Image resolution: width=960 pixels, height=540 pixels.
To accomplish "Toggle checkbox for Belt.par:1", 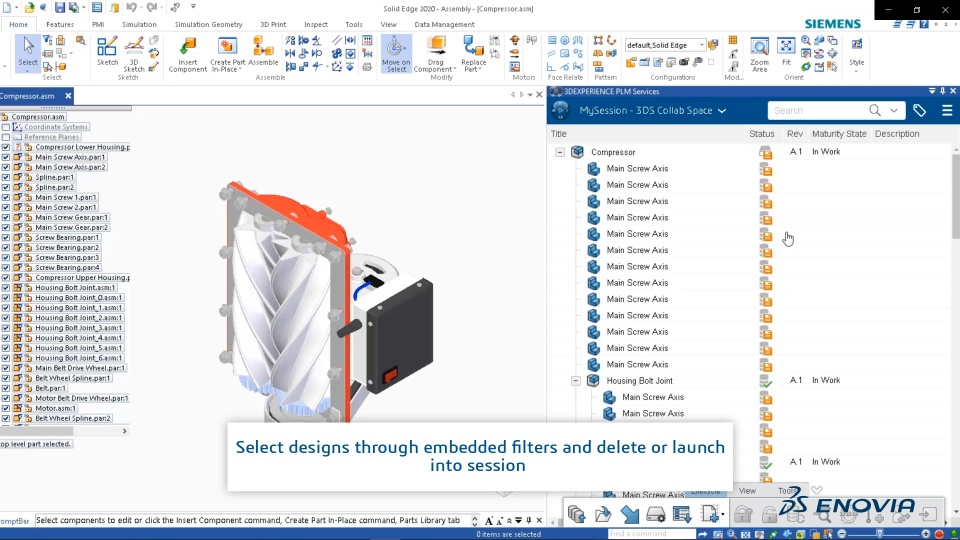I will [6, 388].
